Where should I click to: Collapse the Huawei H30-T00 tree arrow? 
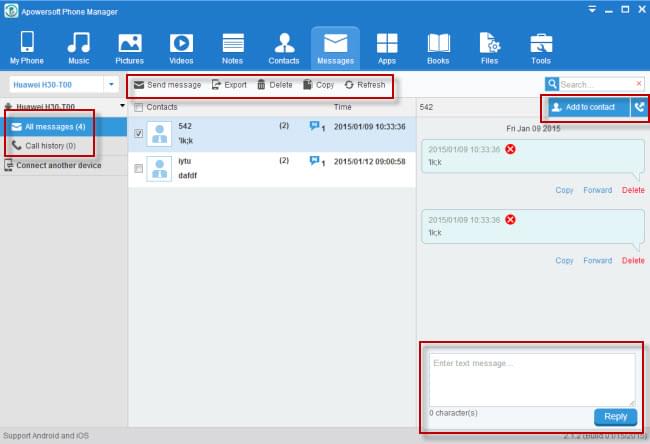click(x=122, y=106)
